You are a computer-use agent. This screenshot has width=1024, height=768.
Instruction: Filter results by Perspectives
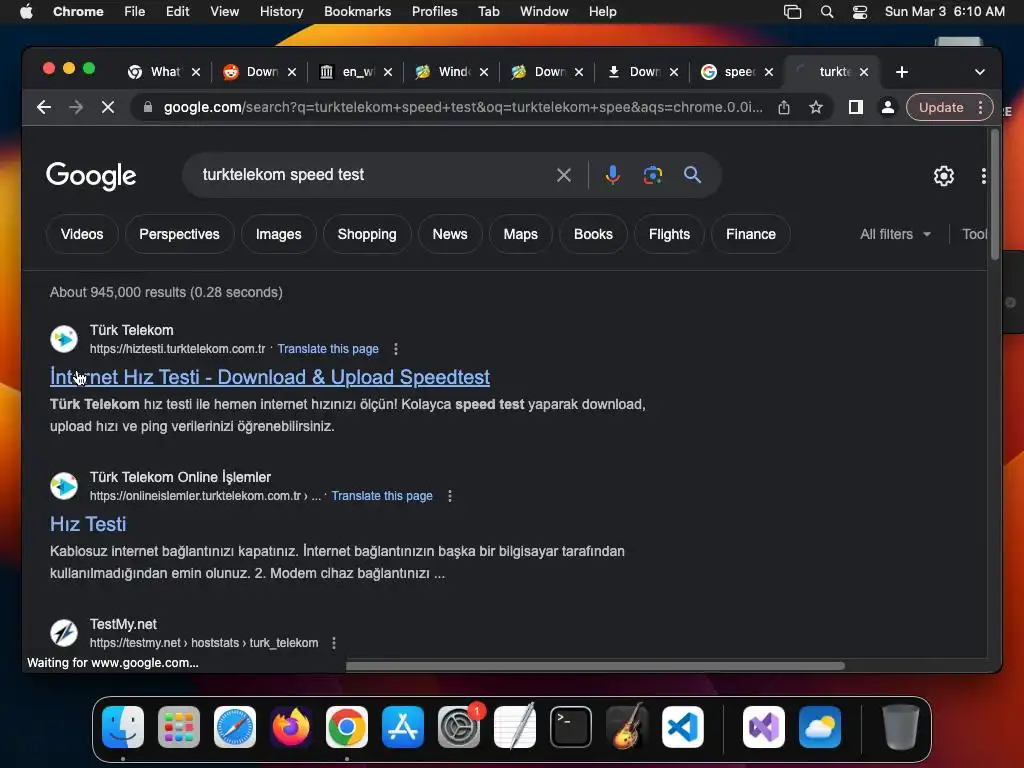pos(179,234)
